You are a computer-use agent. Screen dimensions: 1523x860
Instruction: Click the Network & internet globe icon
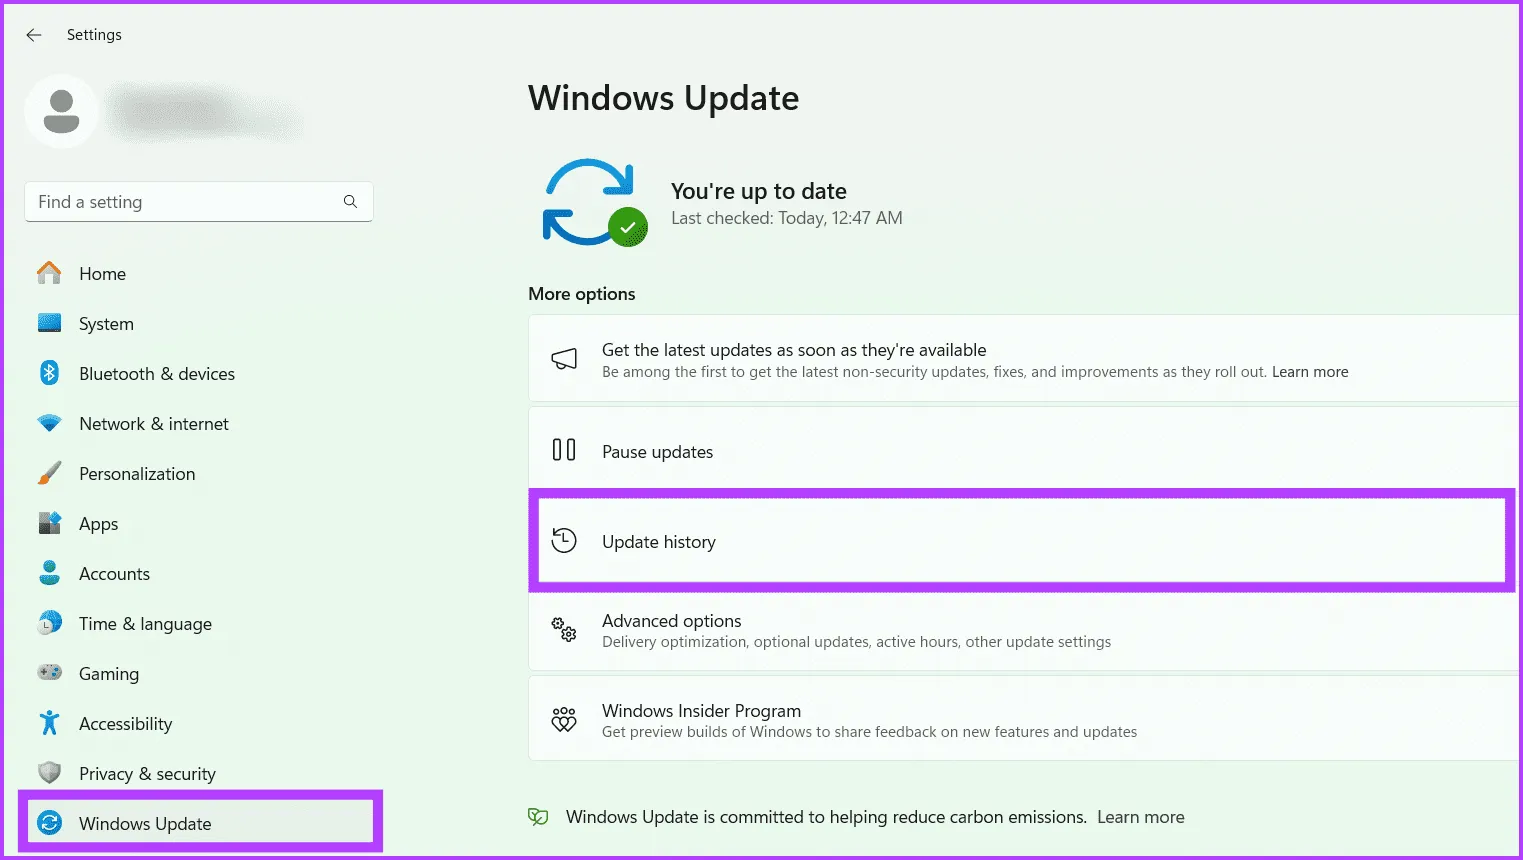[x=49, y=423]
